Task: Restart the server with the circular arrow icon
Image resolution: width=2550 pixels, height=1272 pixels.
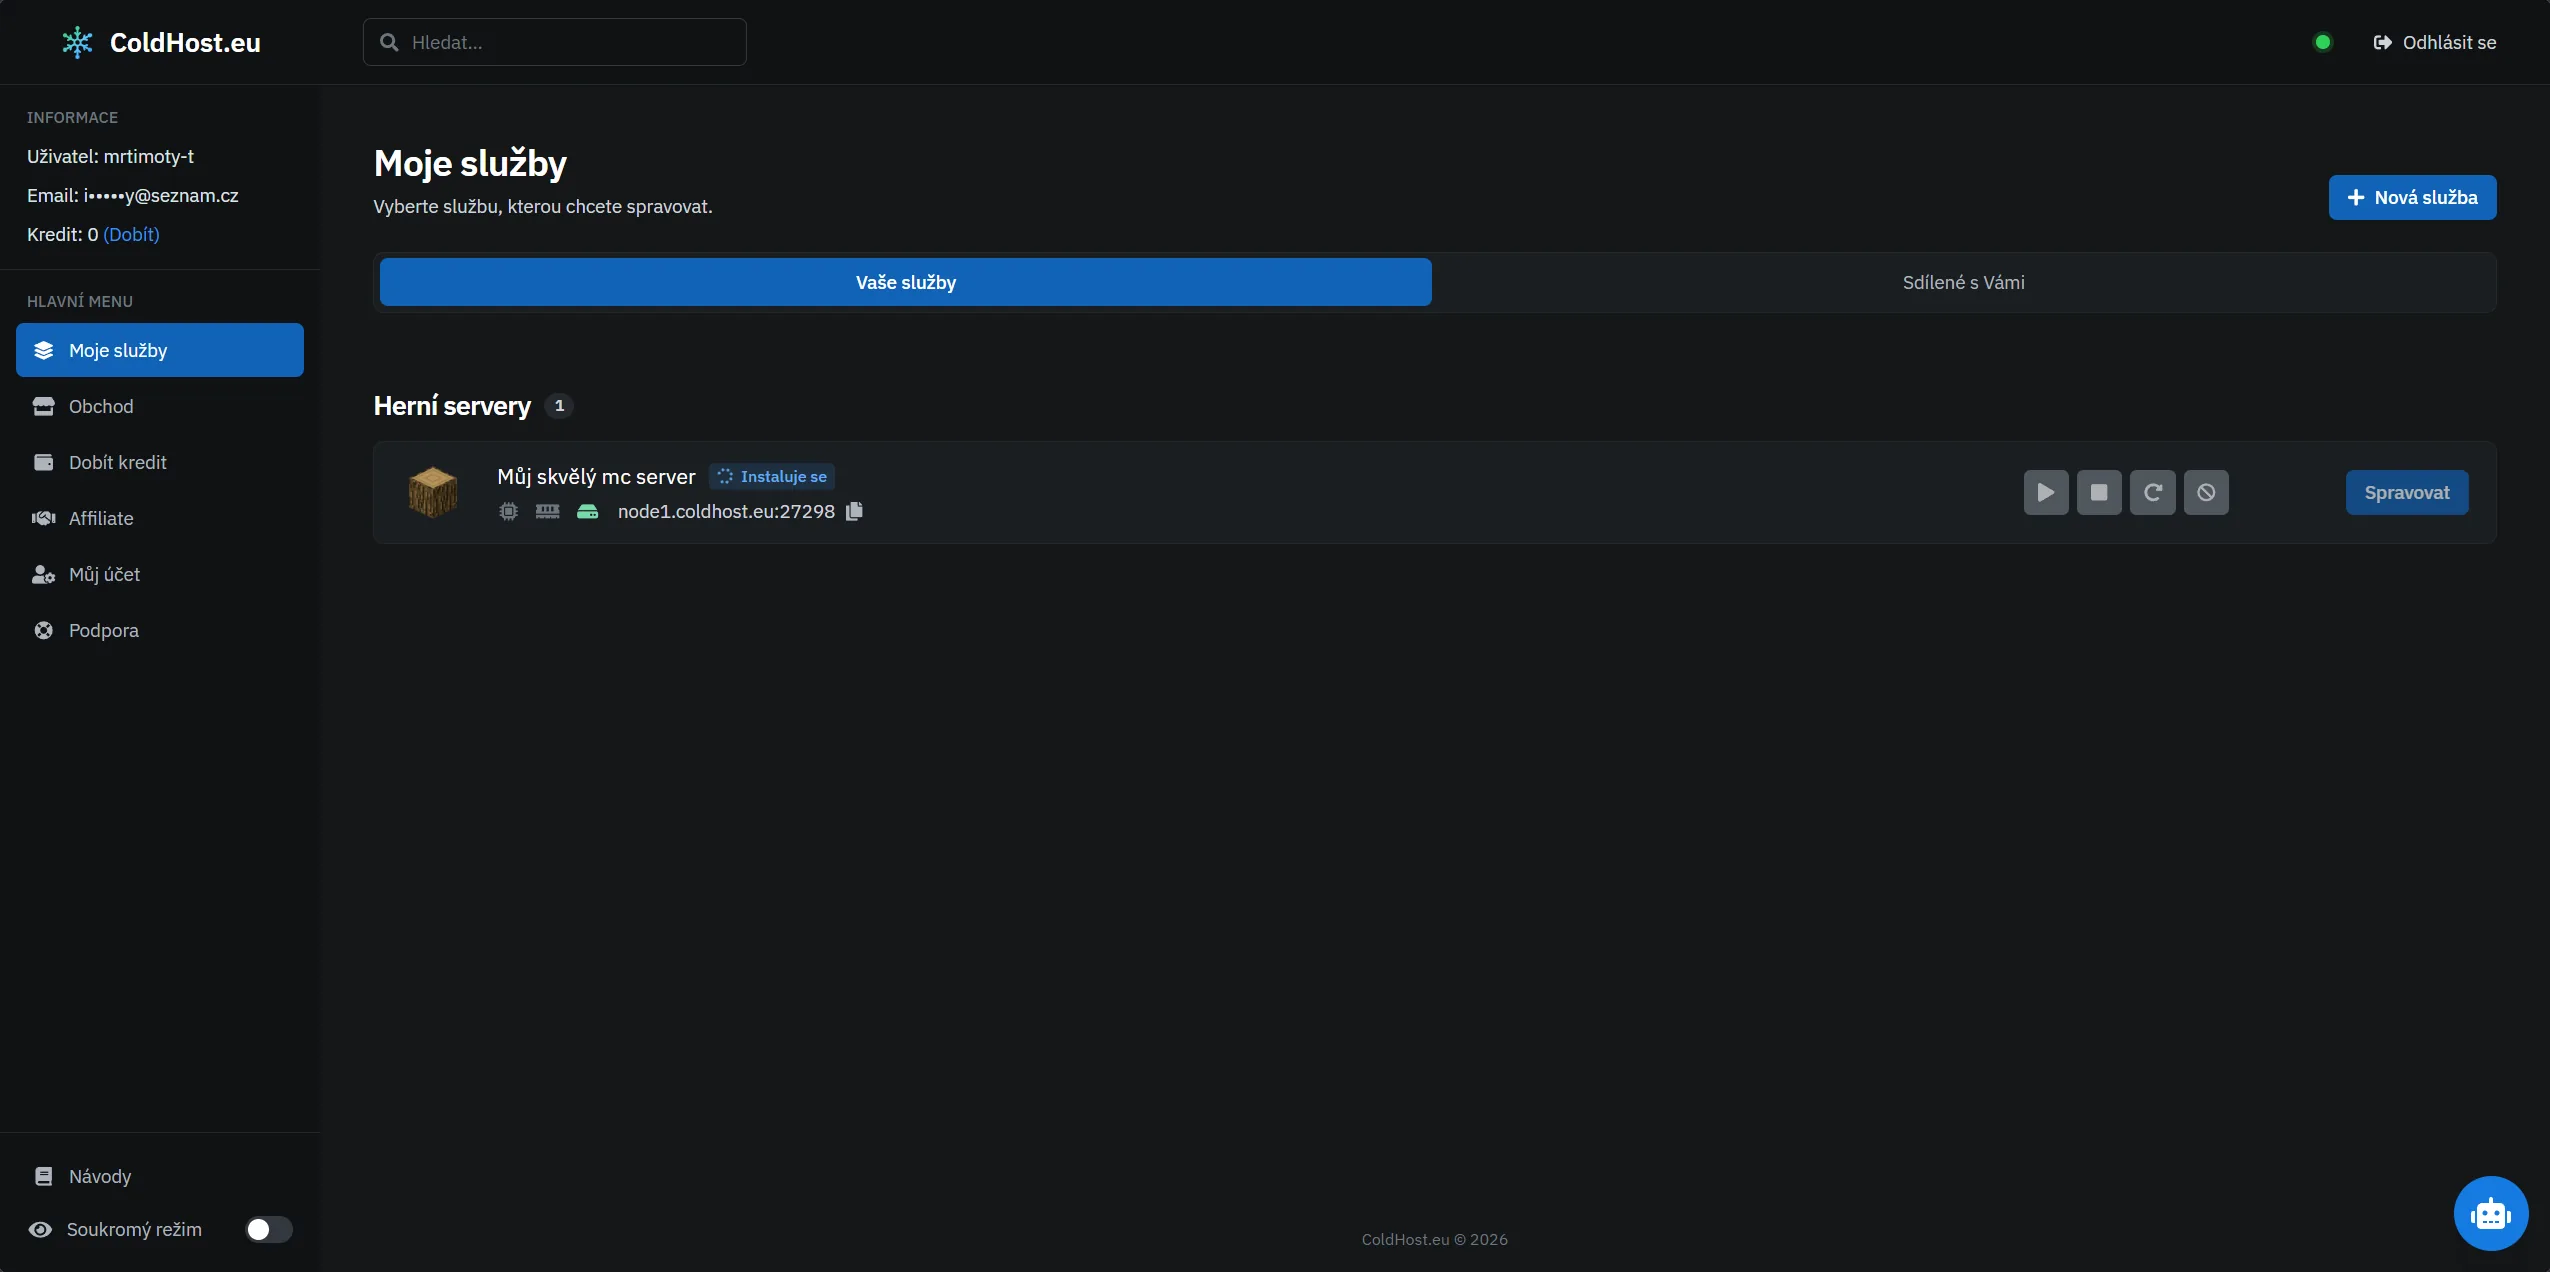Action: coord(2153,492)
